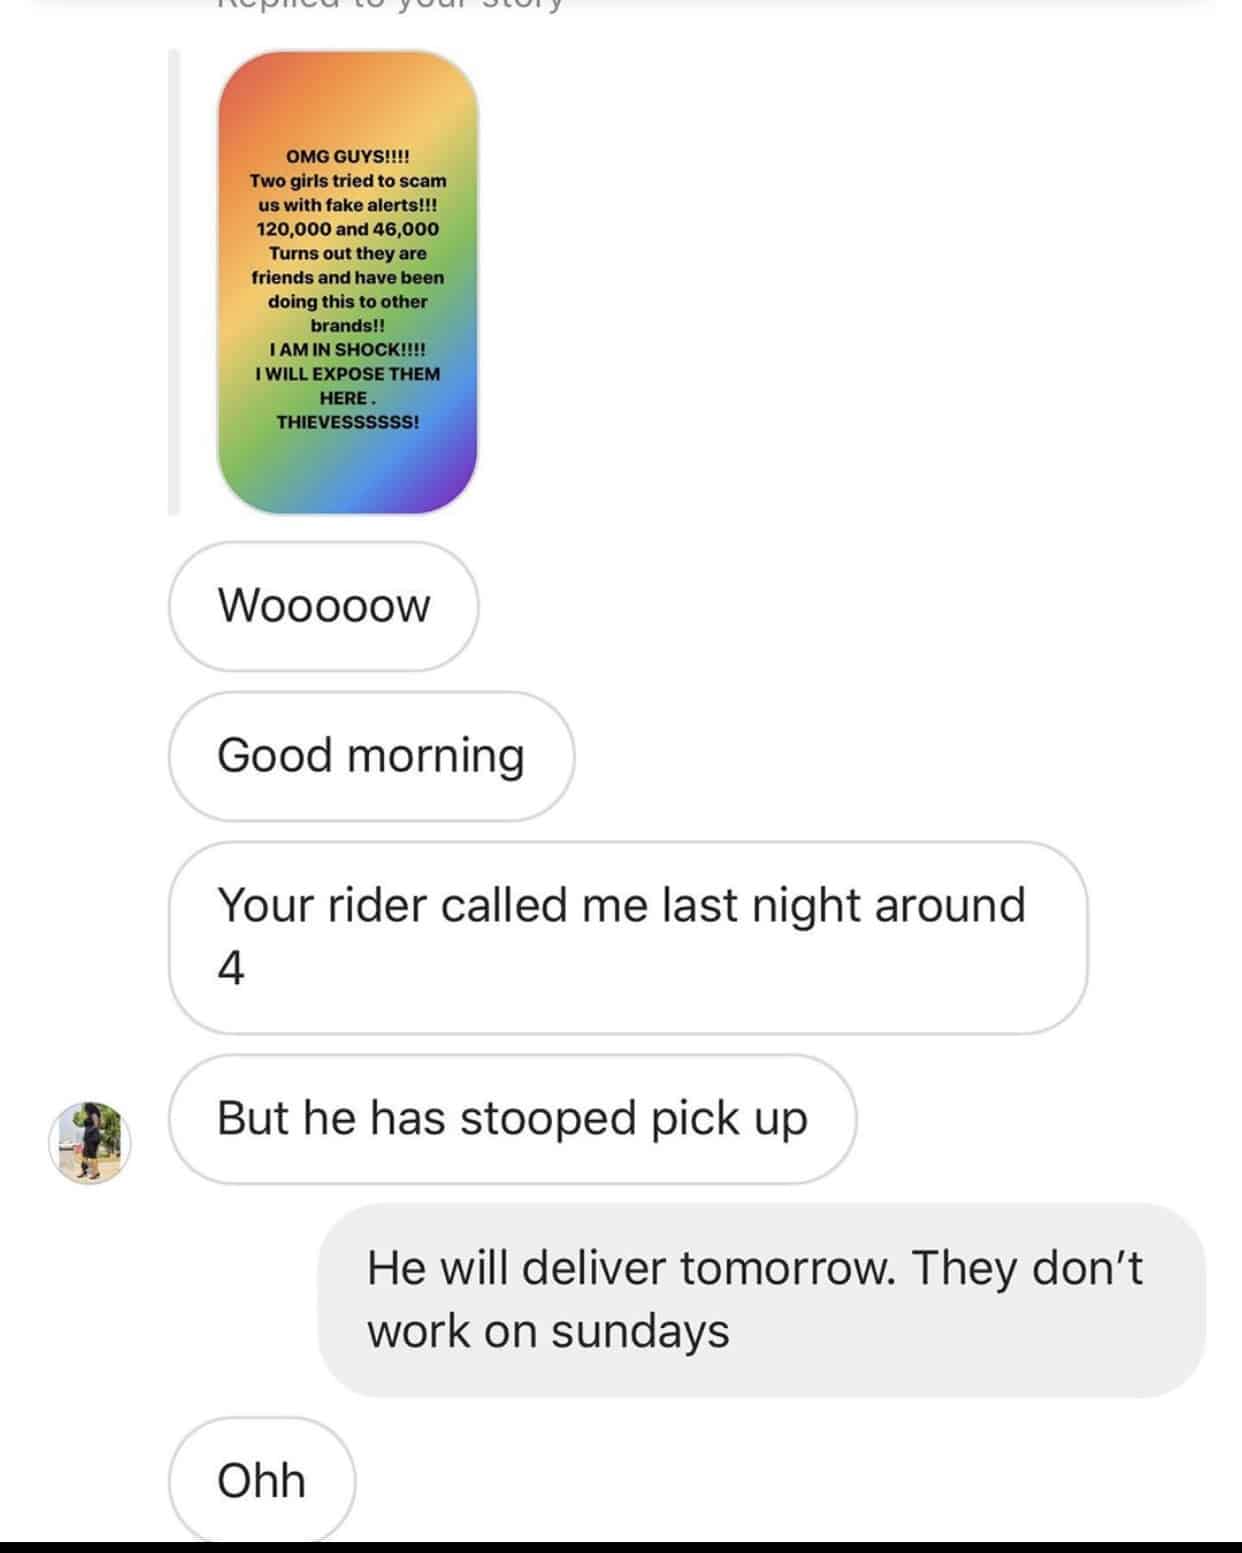The height and width of the screenshot is (1553, 1242).
Task: Tap the sender's round profile avatar
Action: coord(90,1143)
